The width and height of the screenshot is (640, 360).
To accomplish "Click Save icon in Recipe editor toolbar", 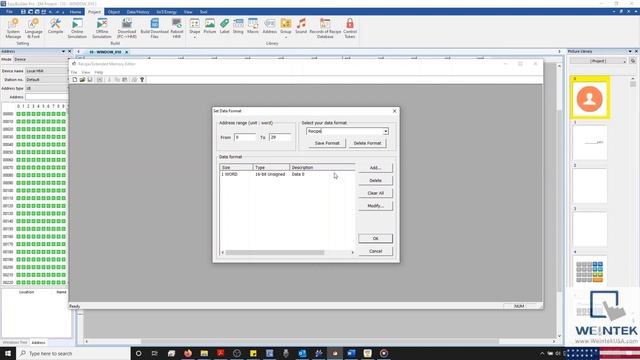I will pos(90,80).
